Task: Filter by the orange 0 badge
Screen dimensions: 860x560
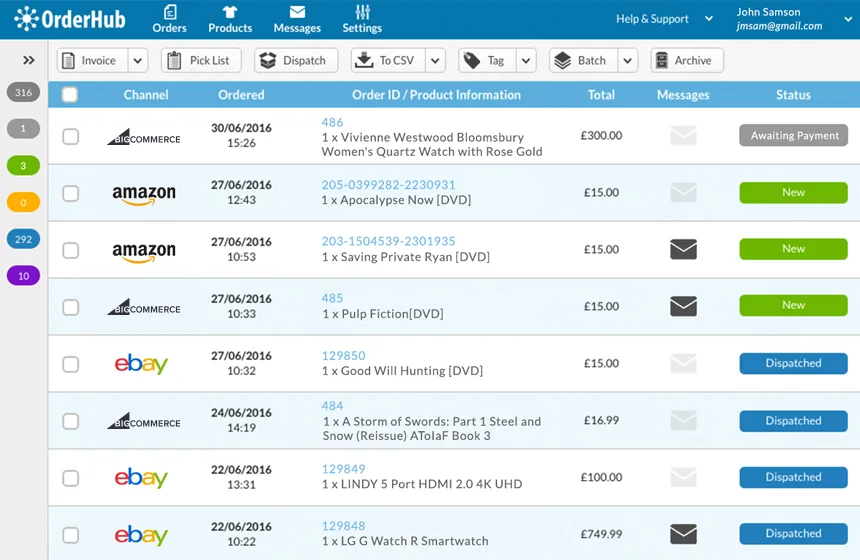Action: pos(23,202)
